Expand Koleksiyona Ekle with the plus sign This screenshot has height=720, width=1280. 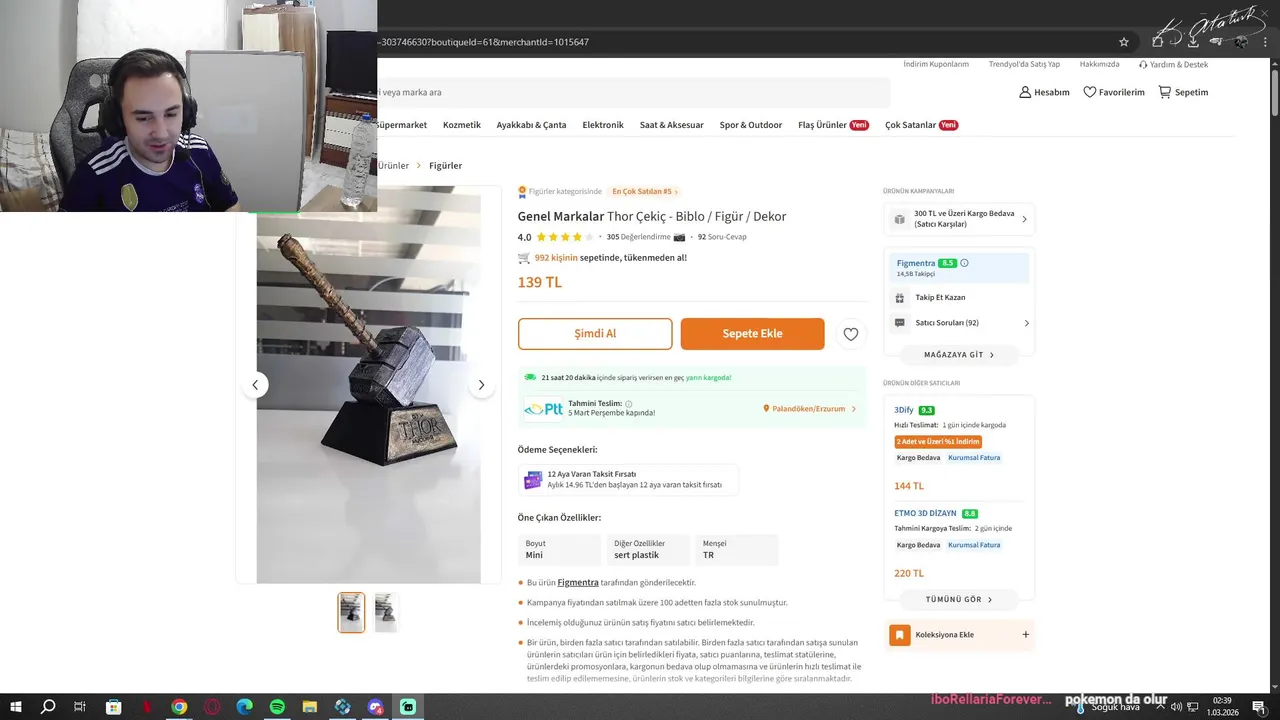[1025, 635]
